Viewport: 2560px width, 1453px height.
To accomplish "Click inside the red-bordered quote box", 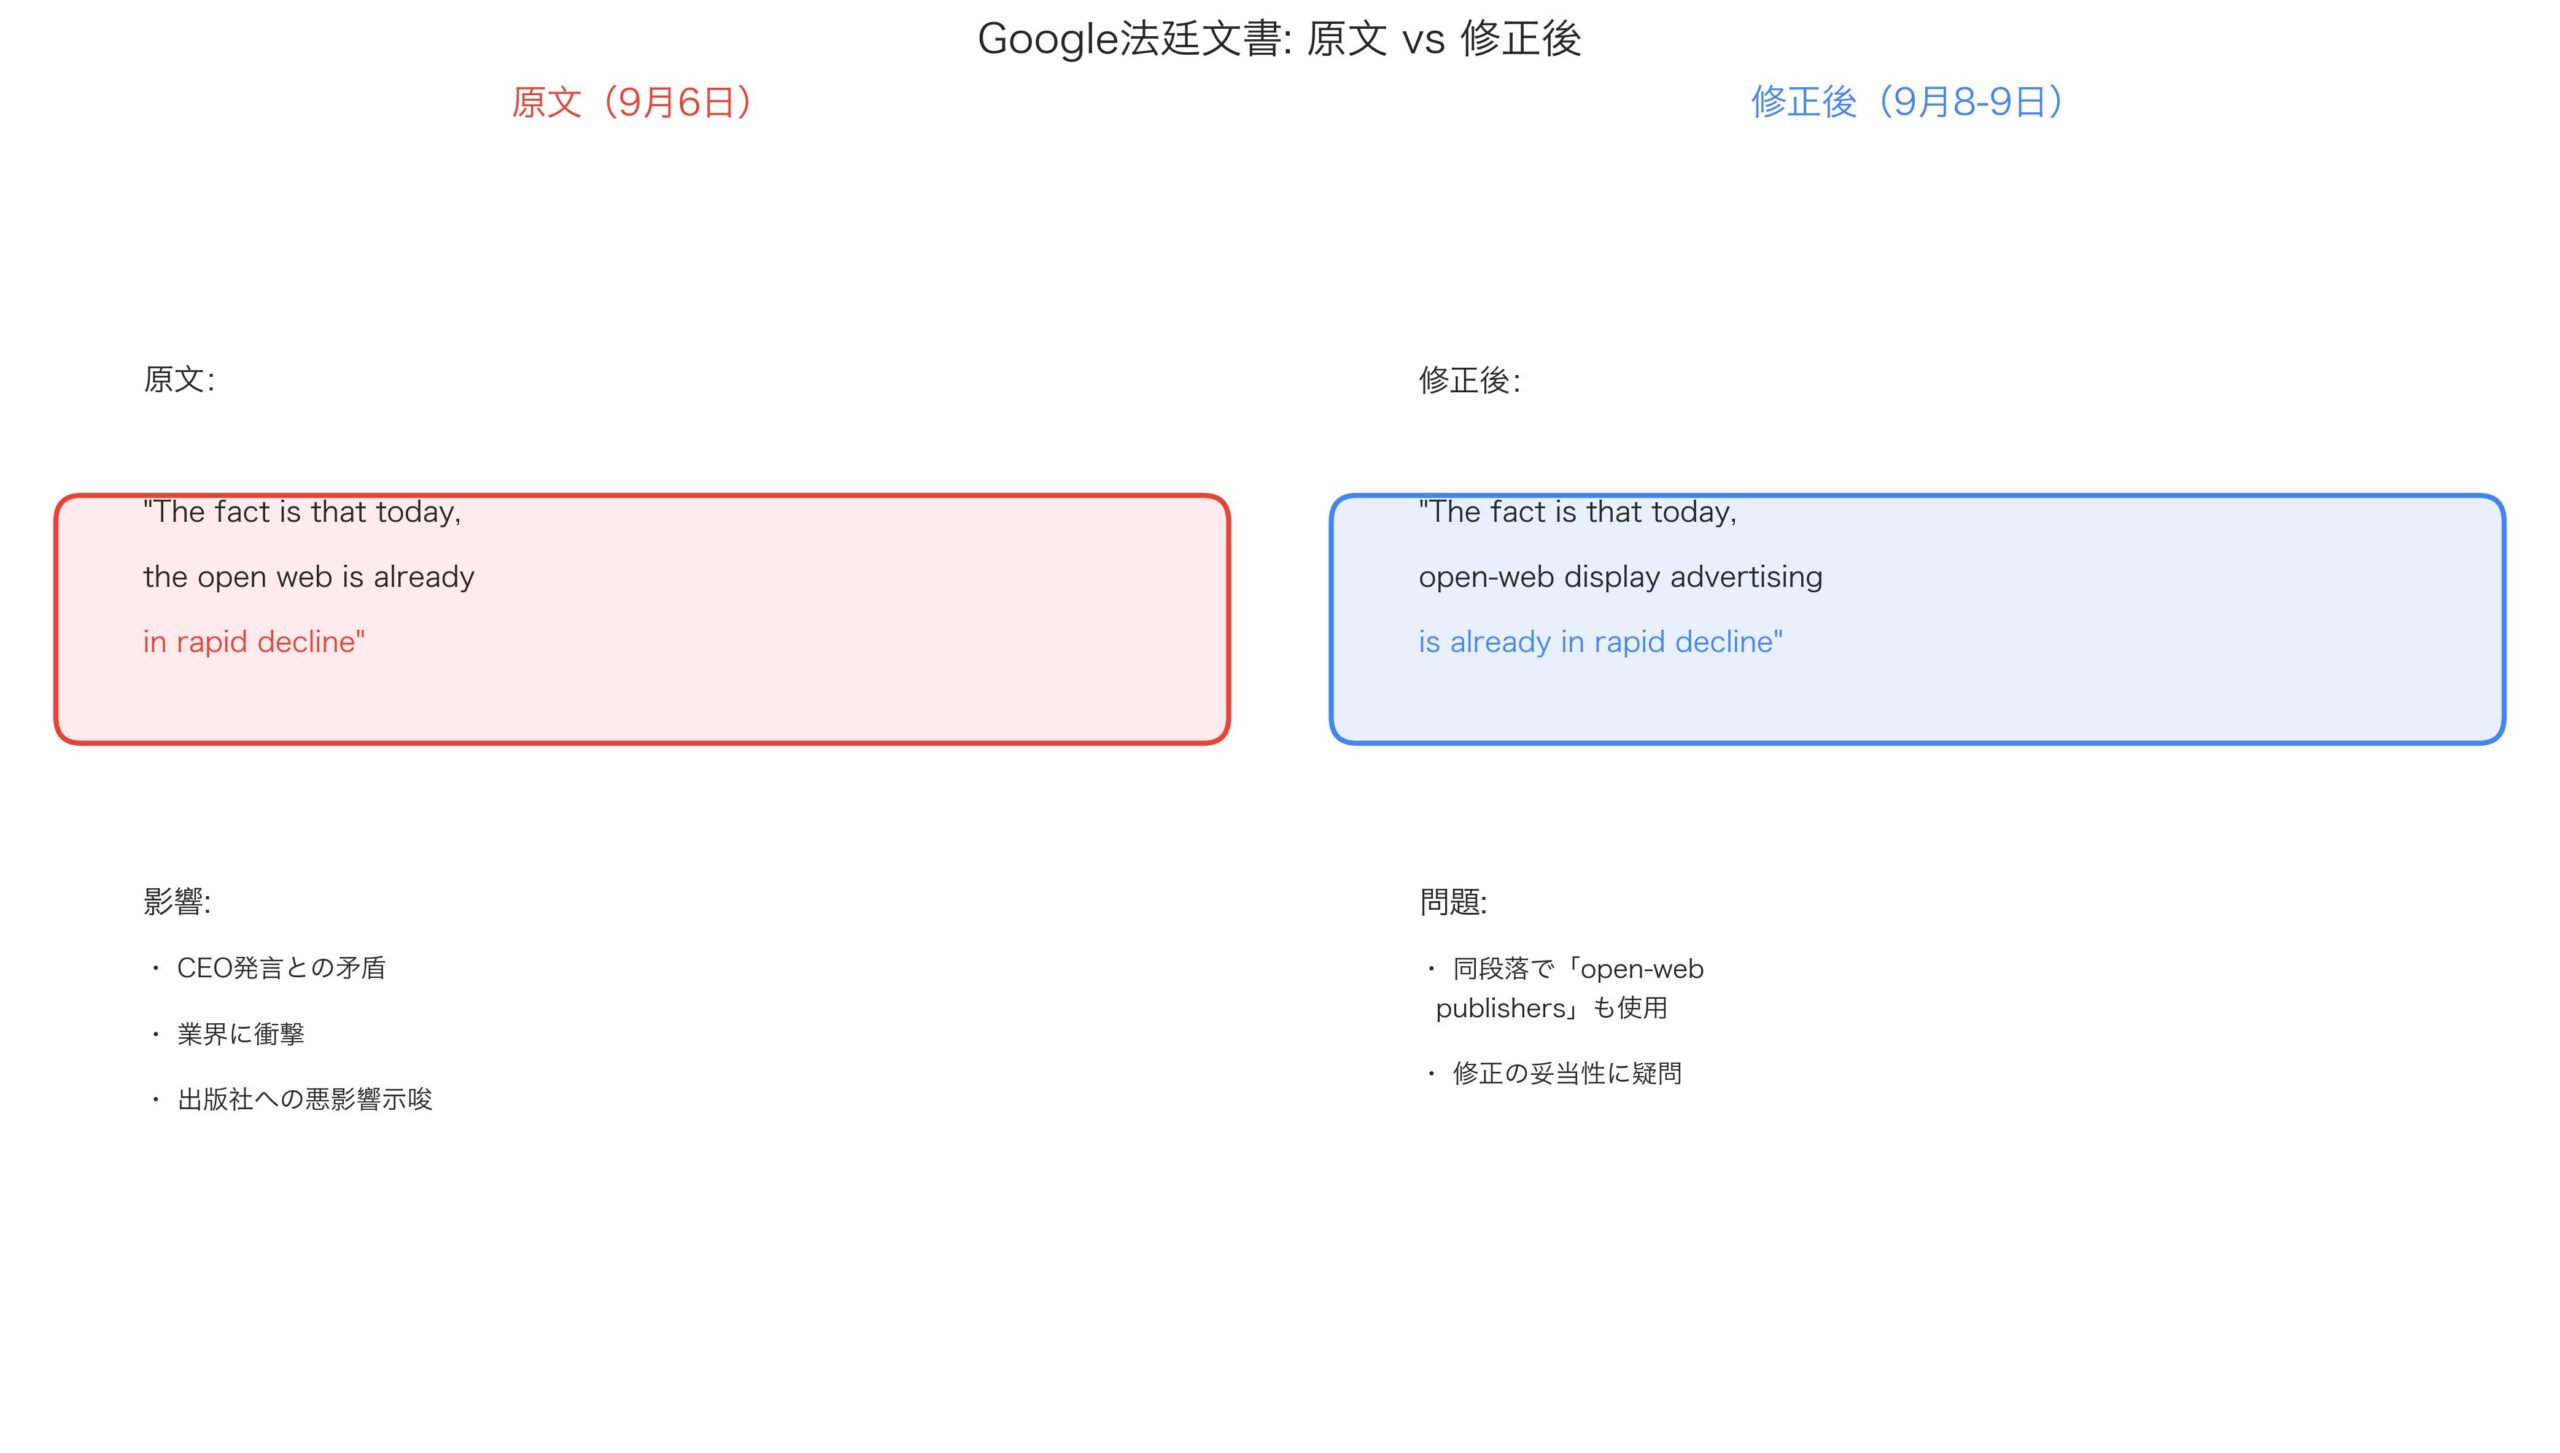I will (850, 690).
